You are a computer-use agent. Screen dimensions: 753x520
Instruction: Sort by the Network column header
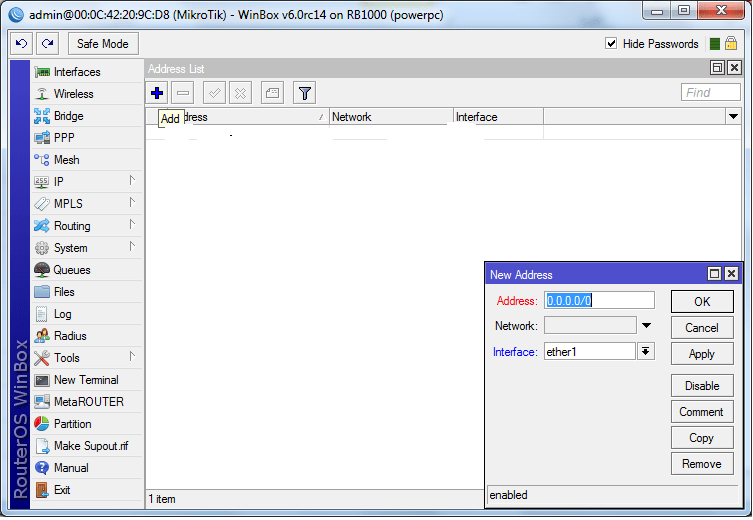(x=391, y=117)
